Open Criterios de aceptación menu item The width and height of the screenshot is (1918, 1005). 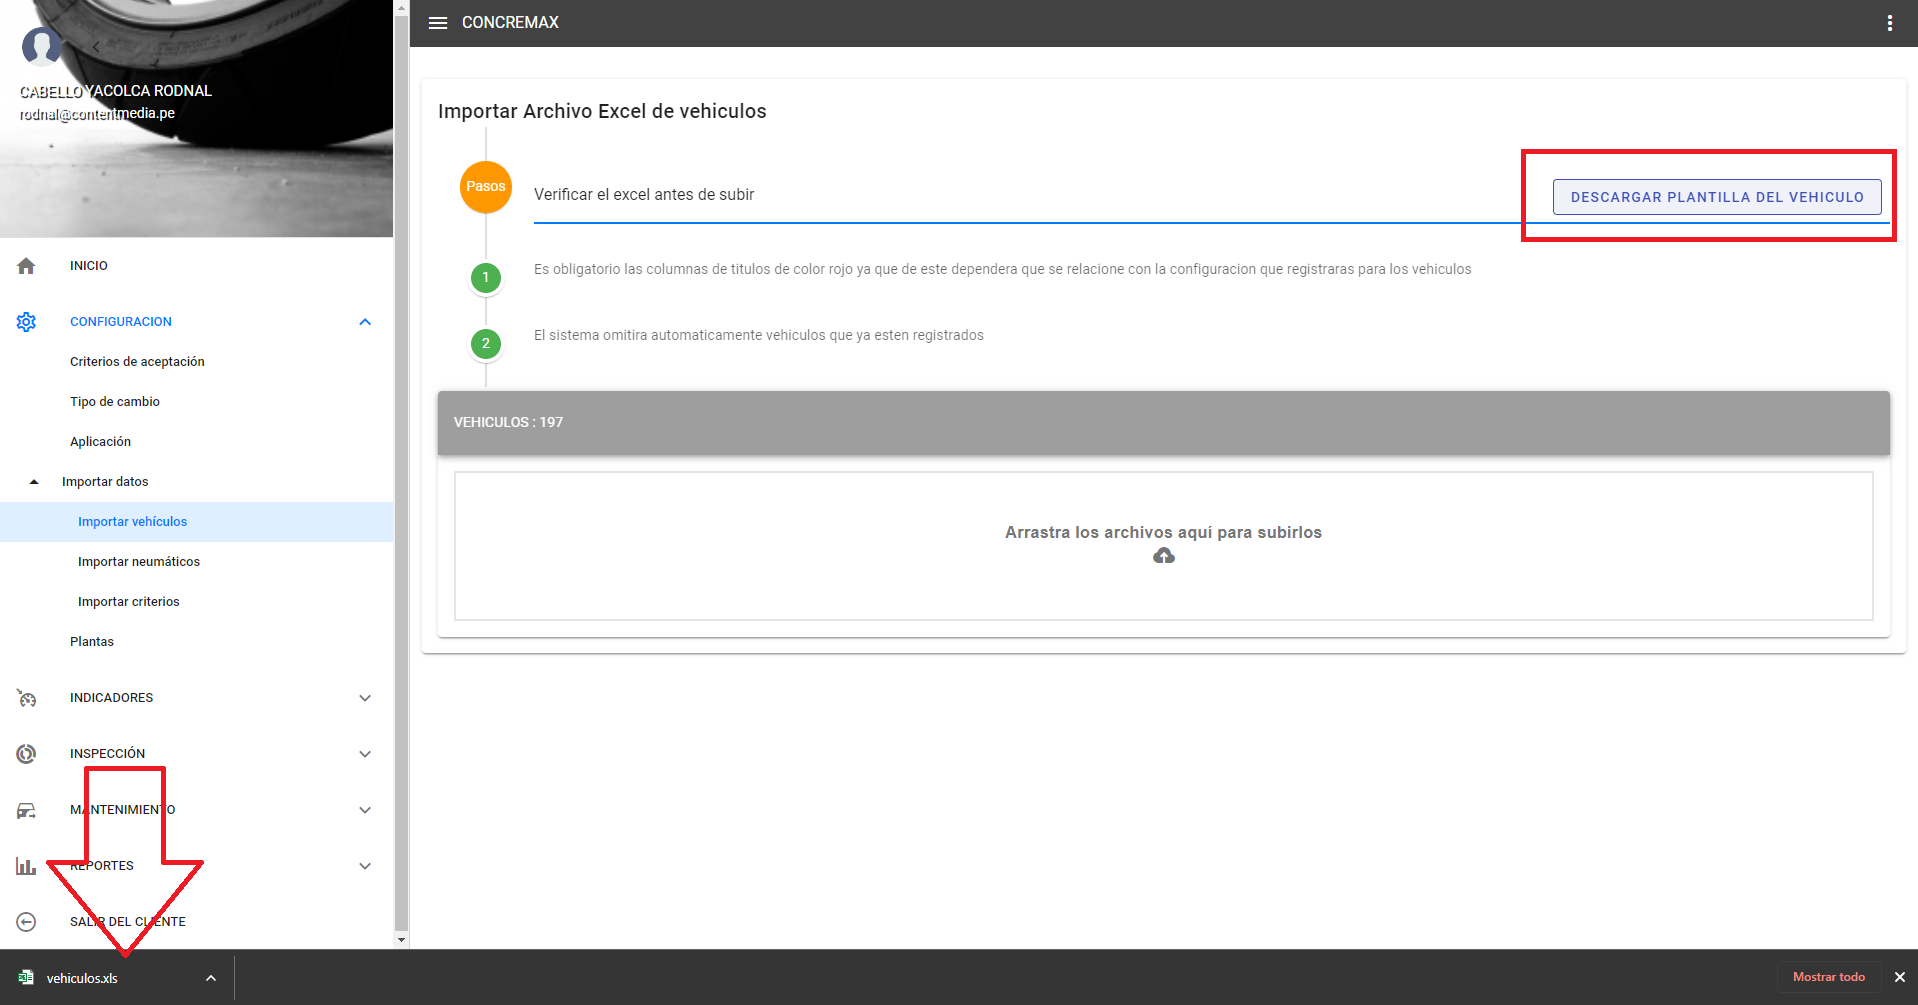[x=137, y=362]
